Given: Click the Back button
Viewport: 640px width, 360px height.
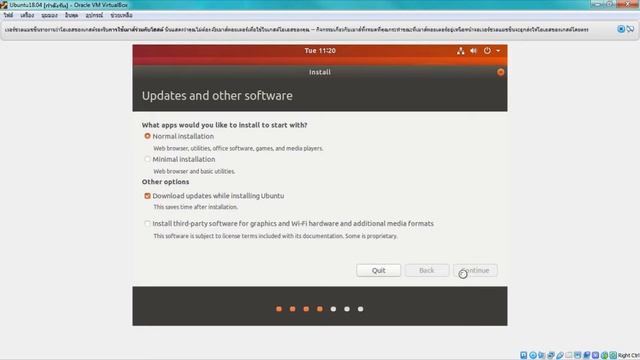Looking at the screenshot, I should pyautogui.click(x=427, y=270).
